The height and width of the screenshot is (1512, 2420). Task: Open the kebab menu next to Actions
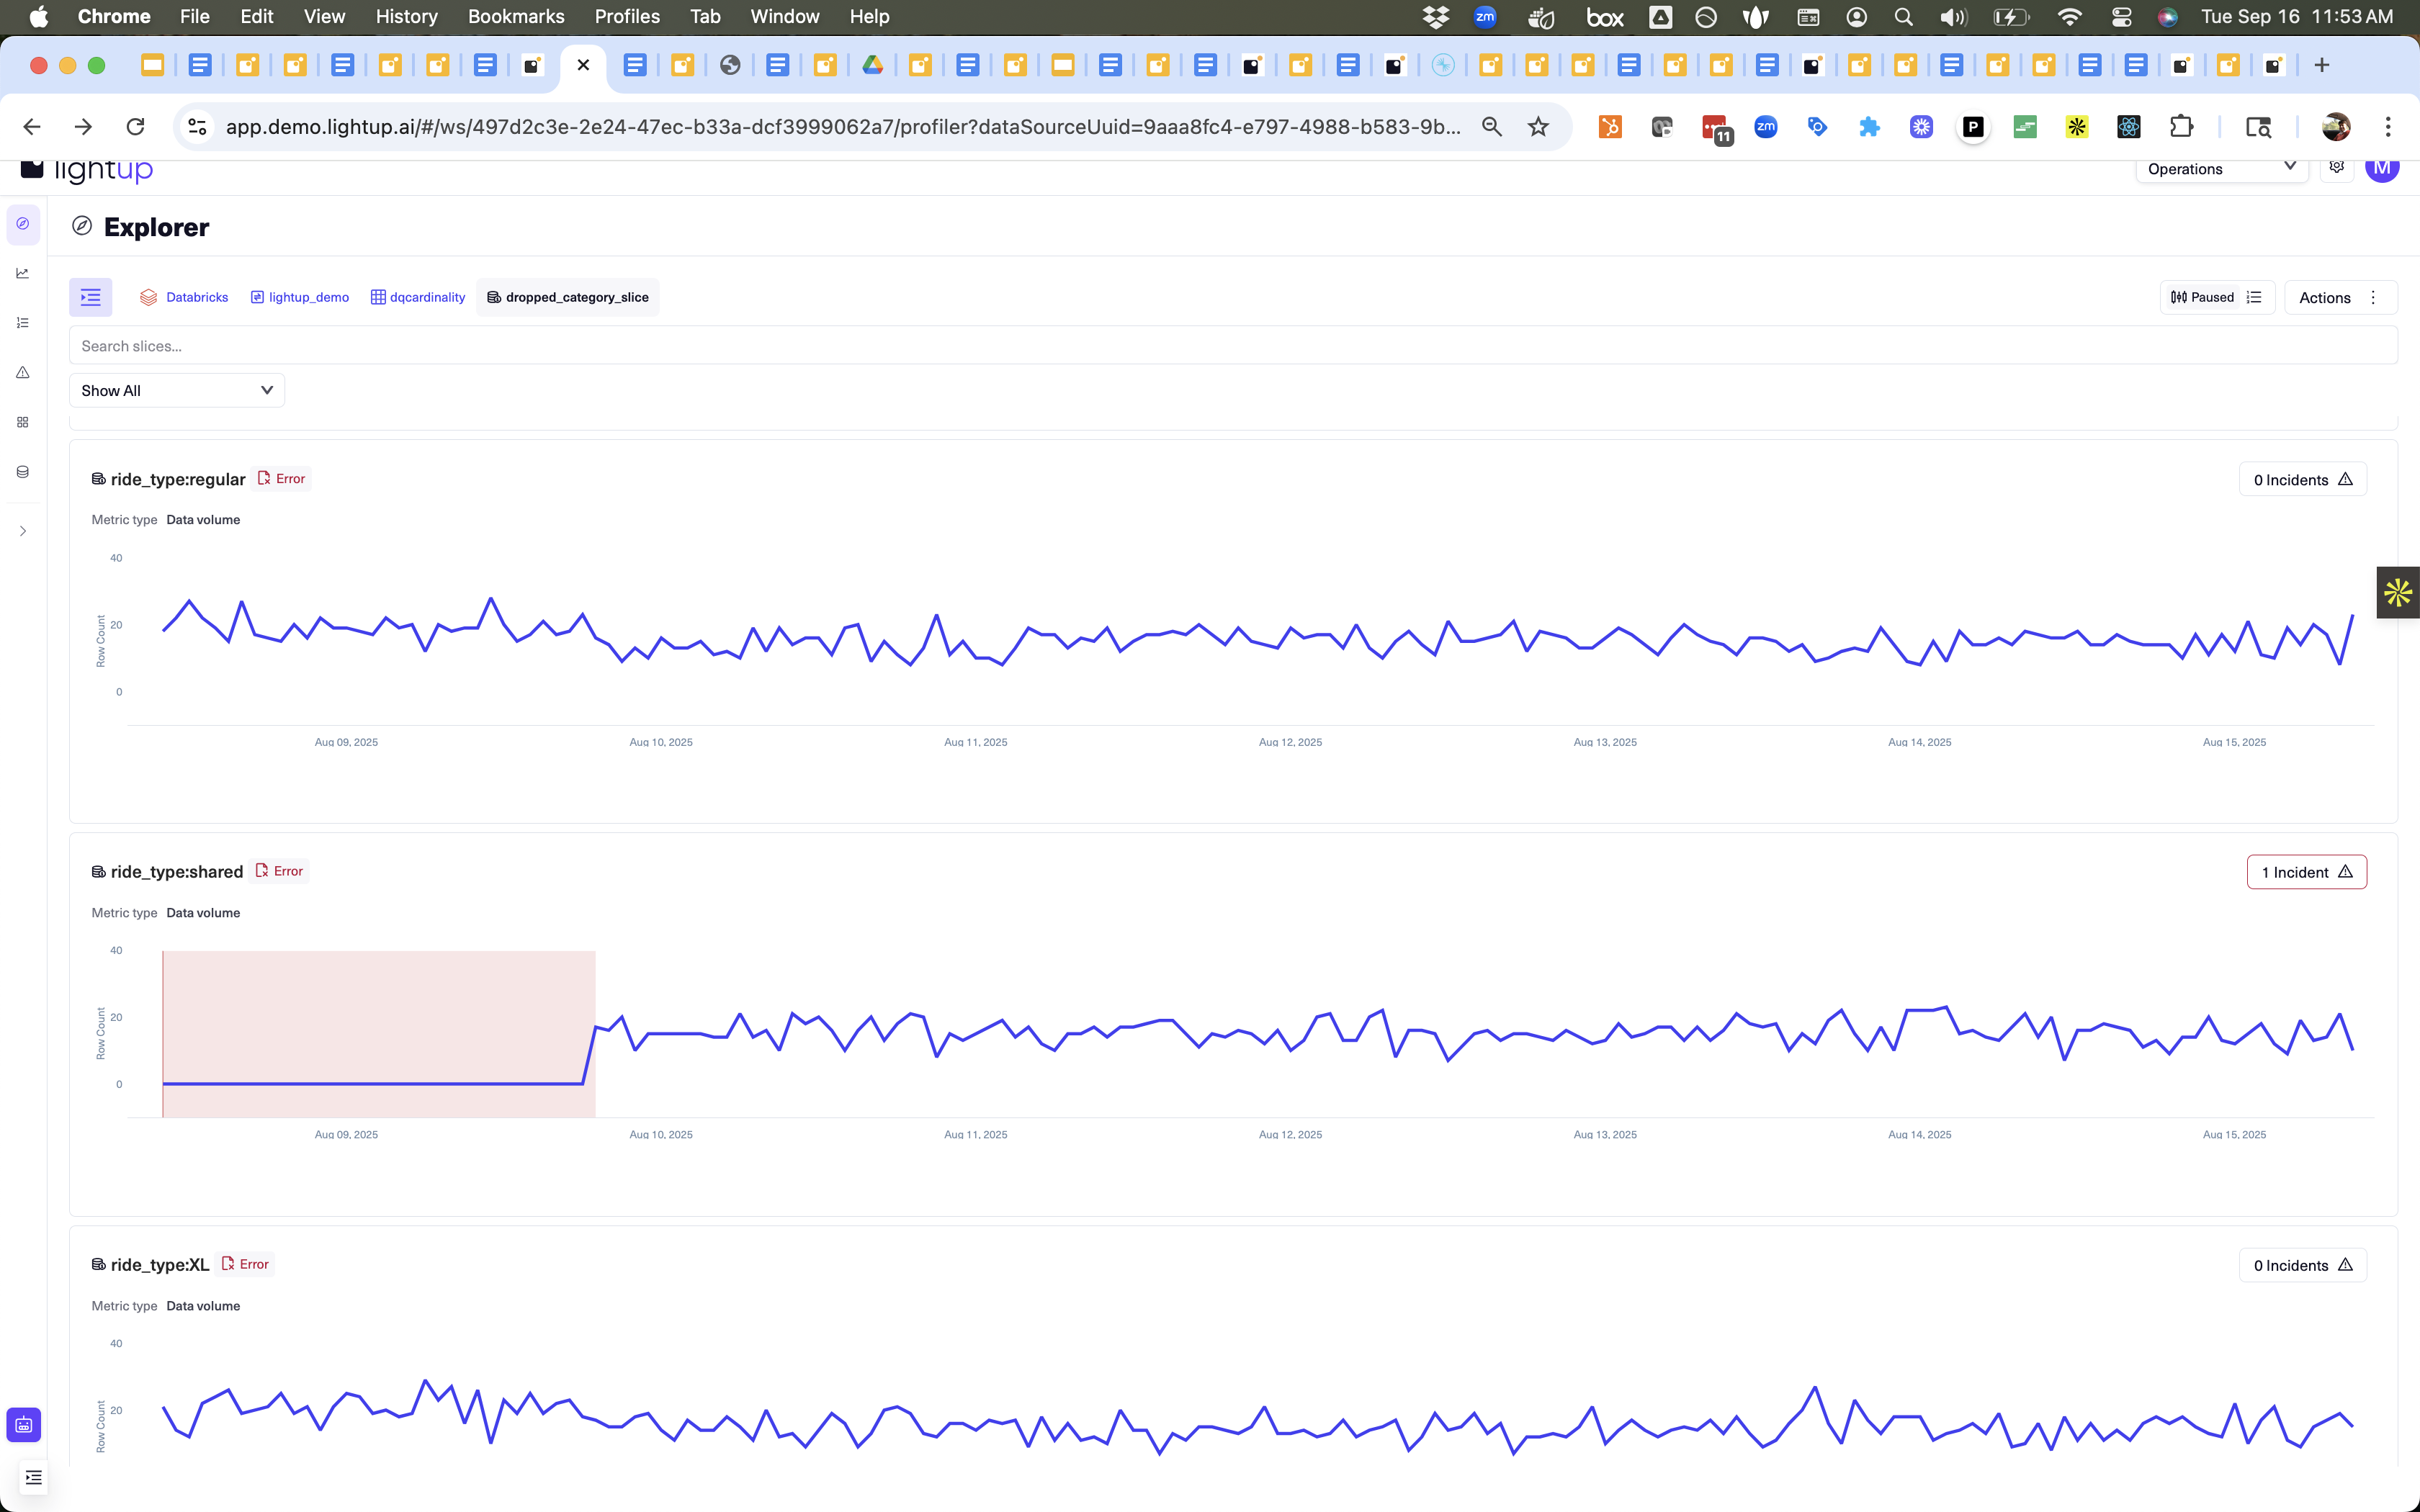(2374, 297)
